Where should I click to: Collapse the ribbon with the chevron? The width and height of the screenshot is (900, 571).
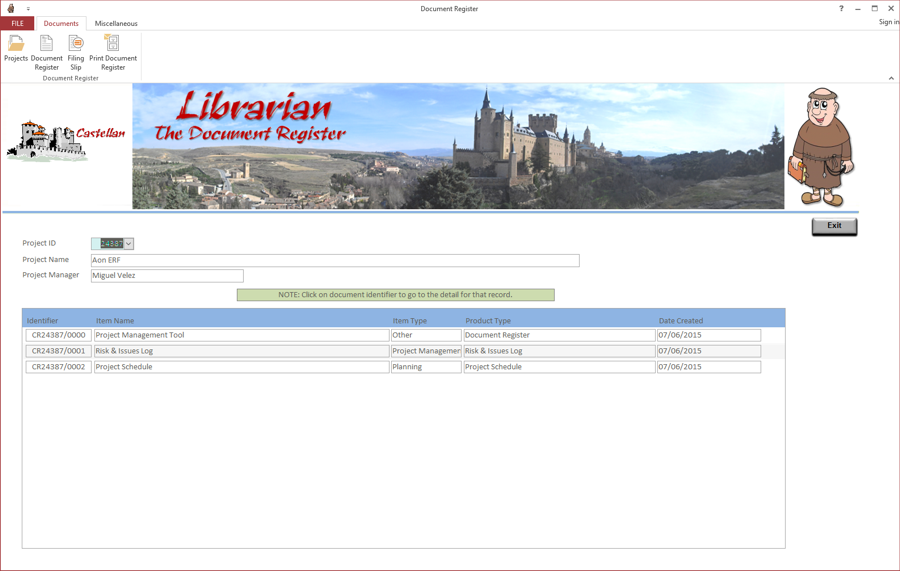click(x=891, y=78)
